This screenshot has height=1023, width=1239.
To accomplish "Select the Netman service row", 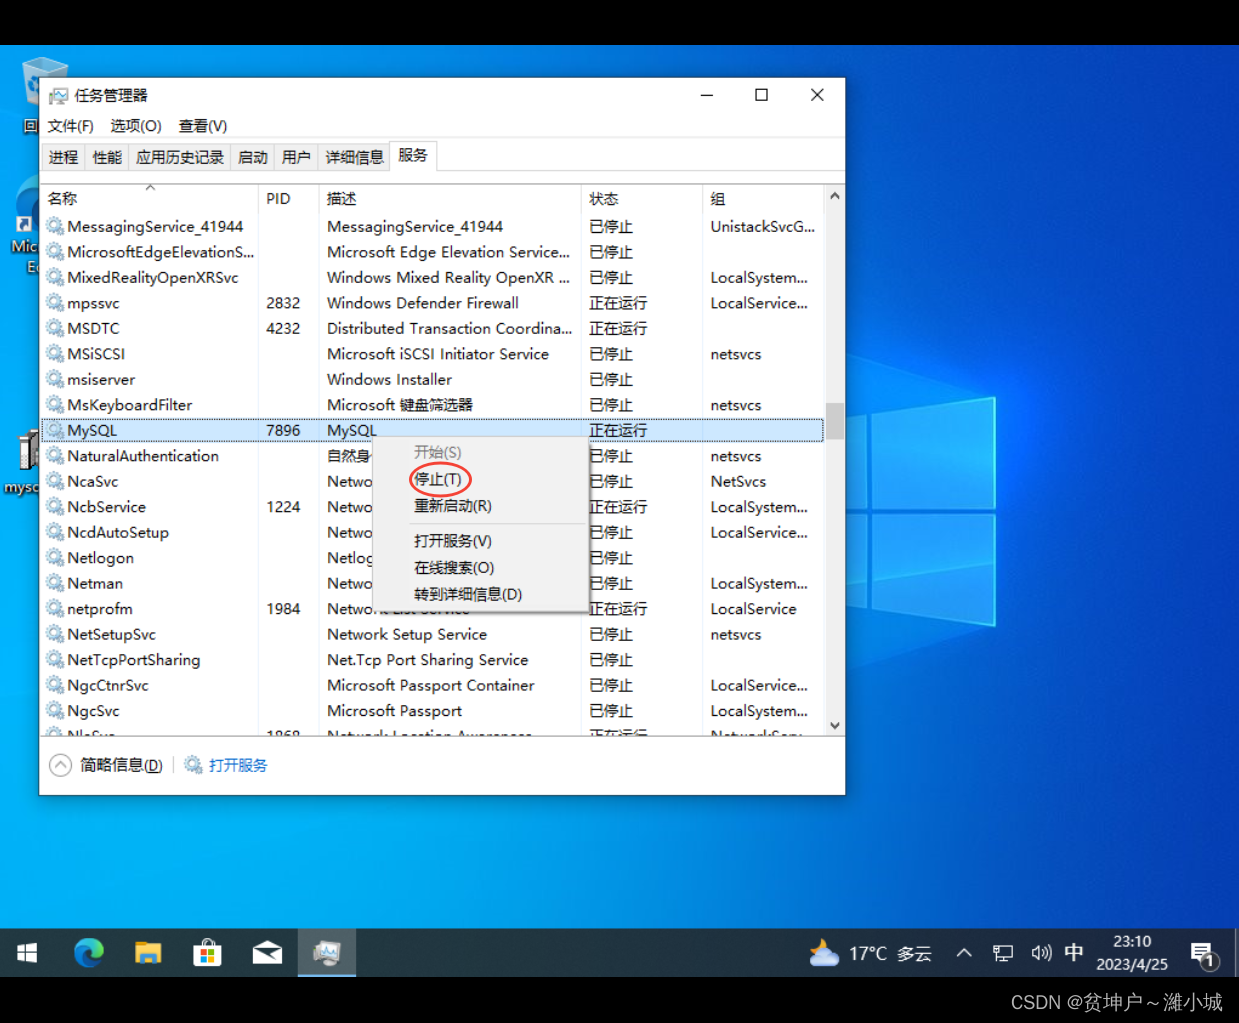I will point(433,583).
